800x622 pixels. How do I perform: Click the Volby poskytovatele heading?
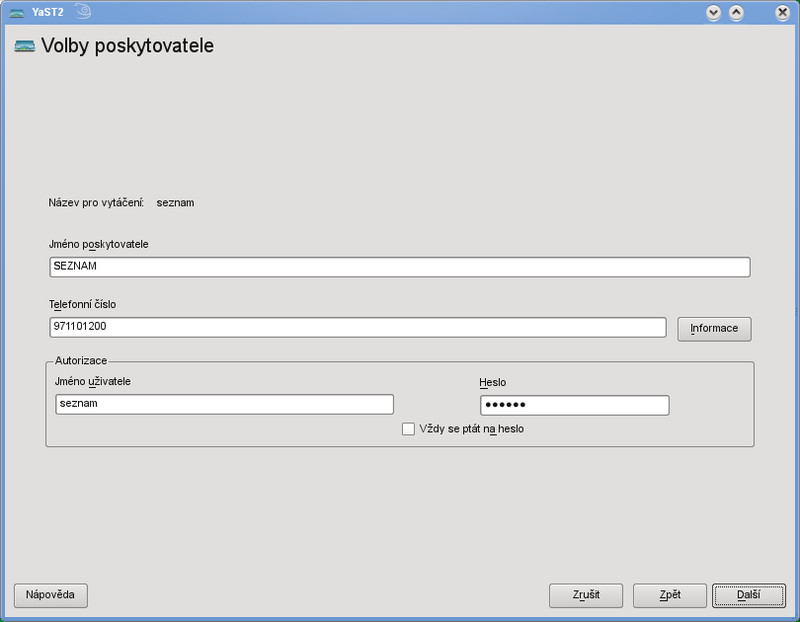coord(128,46)
